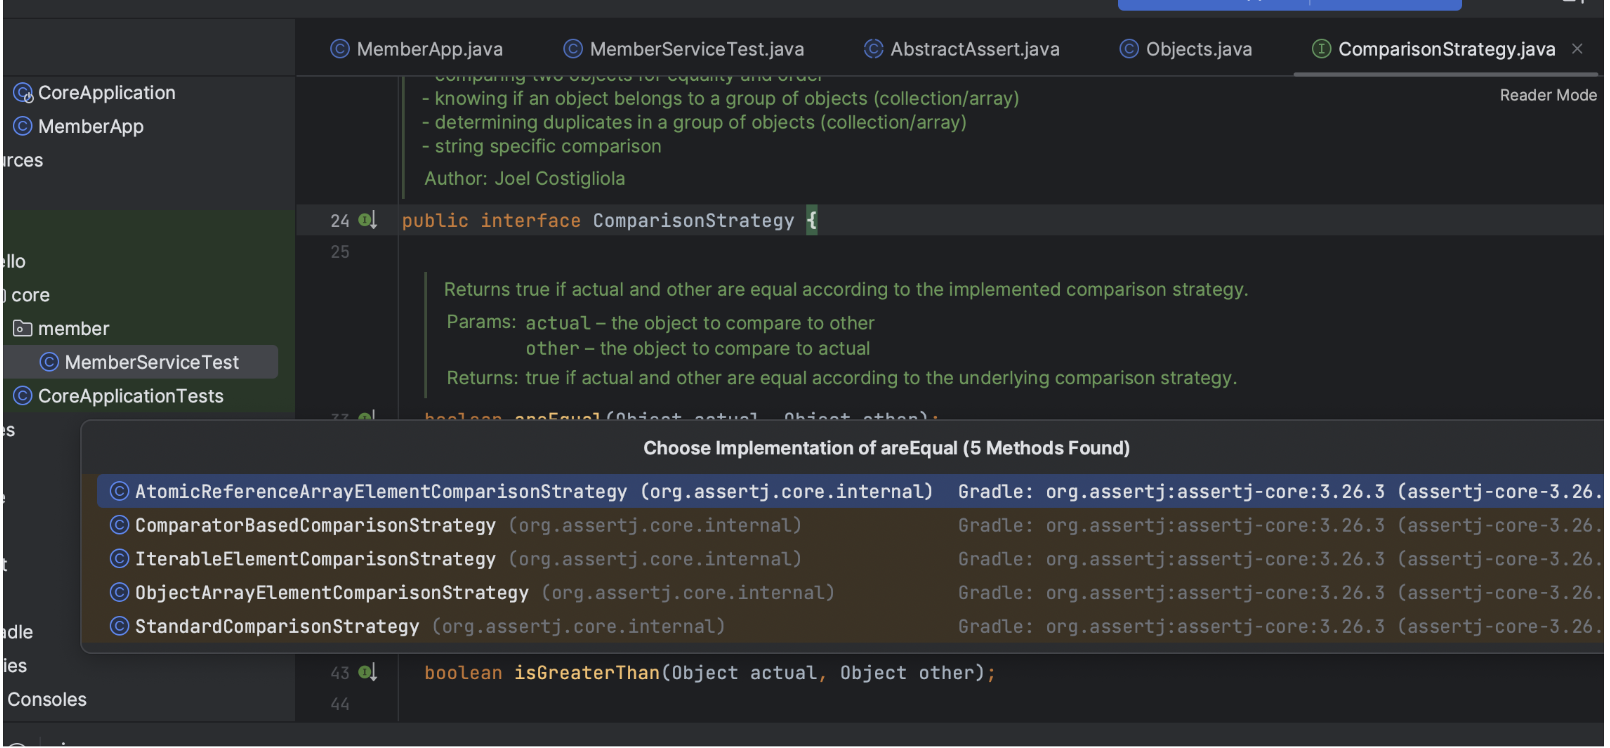Click the implemented-by gutter icon on line 24
1610x748 pixels.
(367, 220)
